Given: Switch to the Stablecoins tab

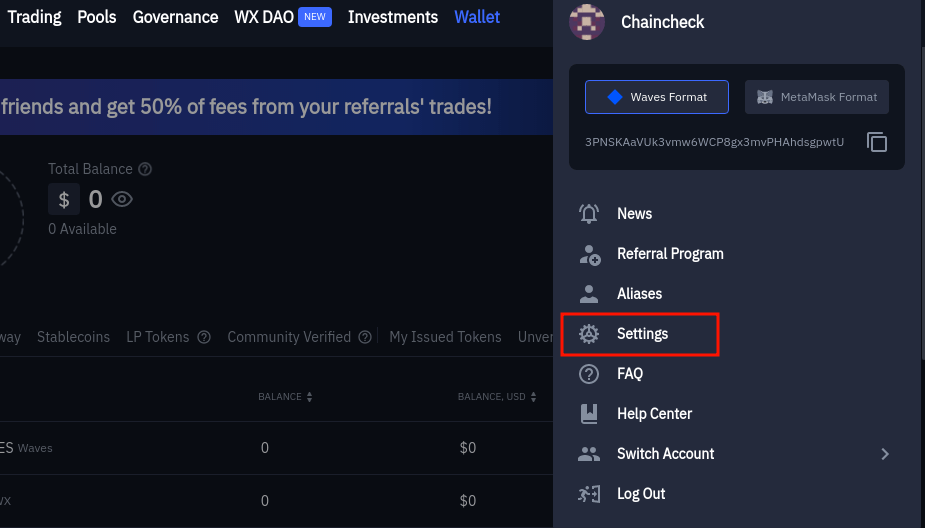Looking at the screenshot, I should (73, 337).
